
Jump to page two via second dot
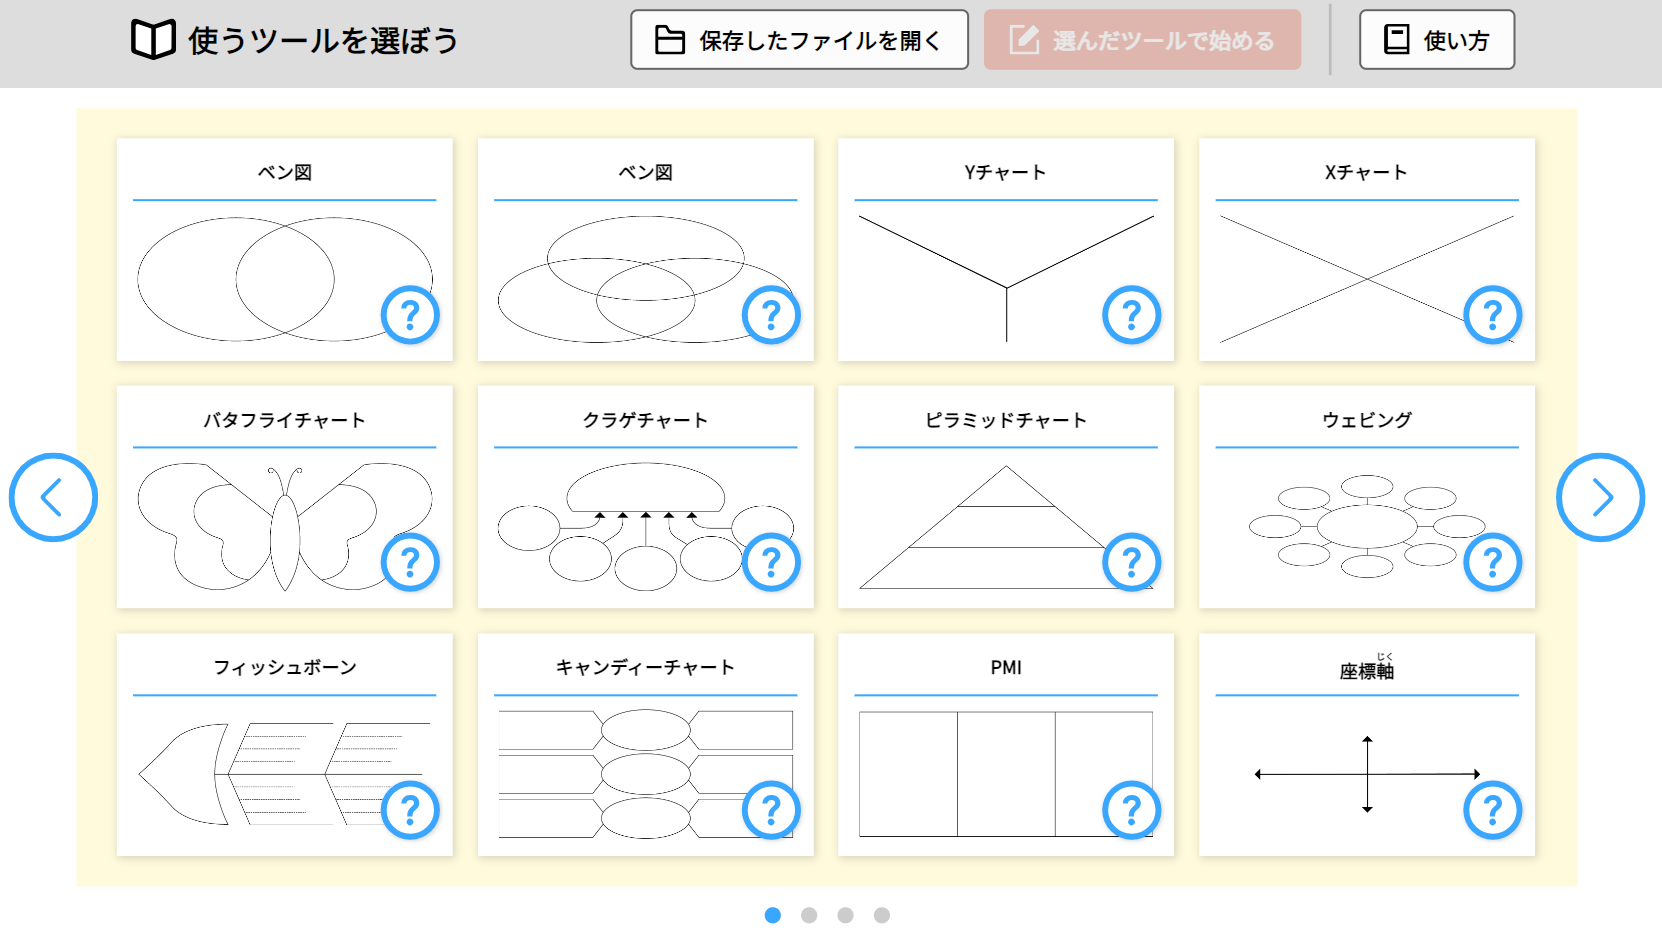809,915
